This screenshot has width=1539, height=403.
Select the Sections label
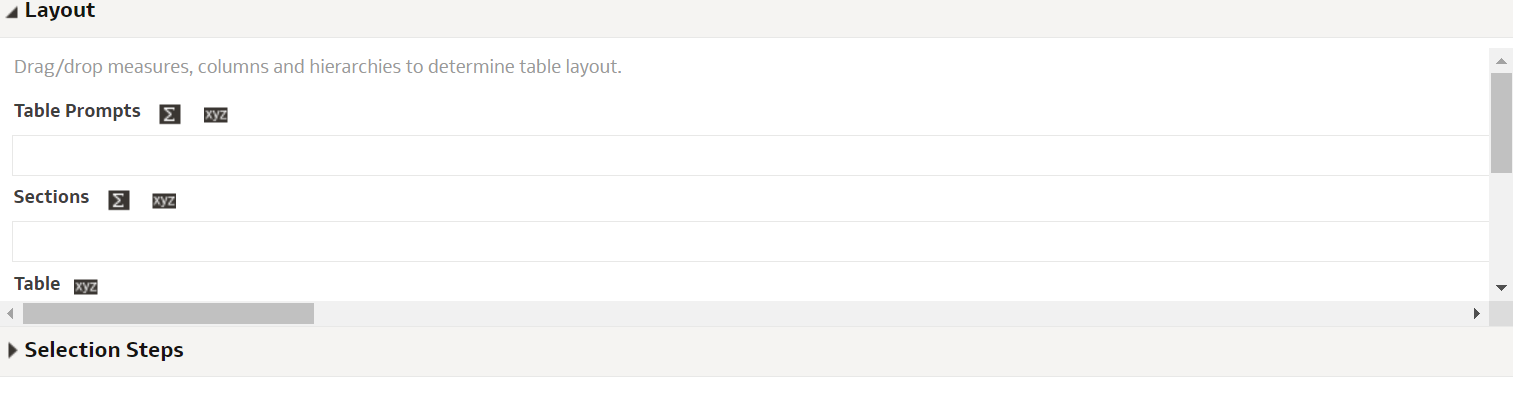point(51,197)
